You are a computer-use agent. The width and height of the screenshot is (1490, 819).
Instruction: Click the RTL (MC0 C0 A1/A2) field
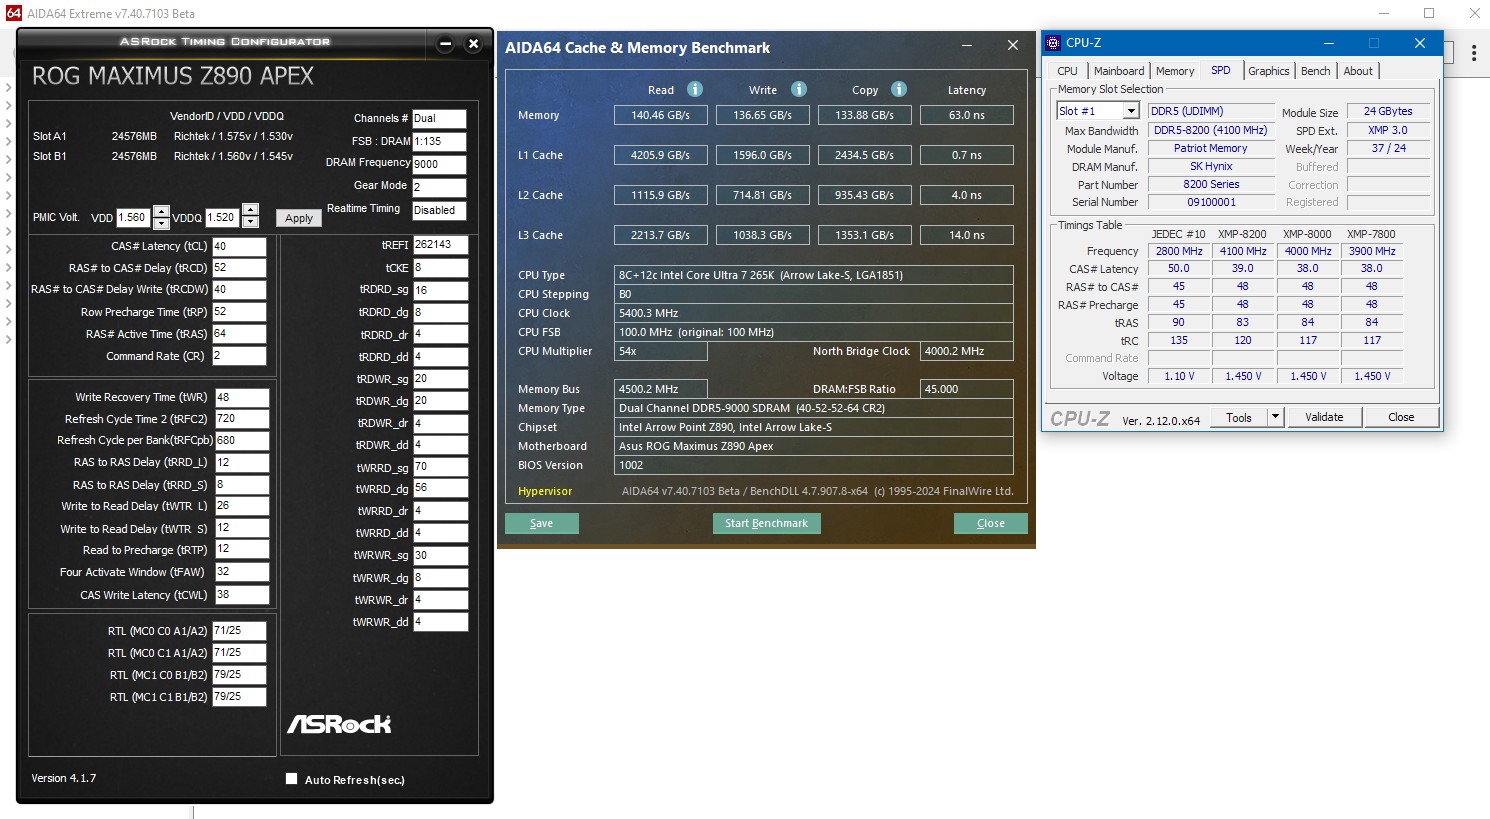click(x=239, y=631)
